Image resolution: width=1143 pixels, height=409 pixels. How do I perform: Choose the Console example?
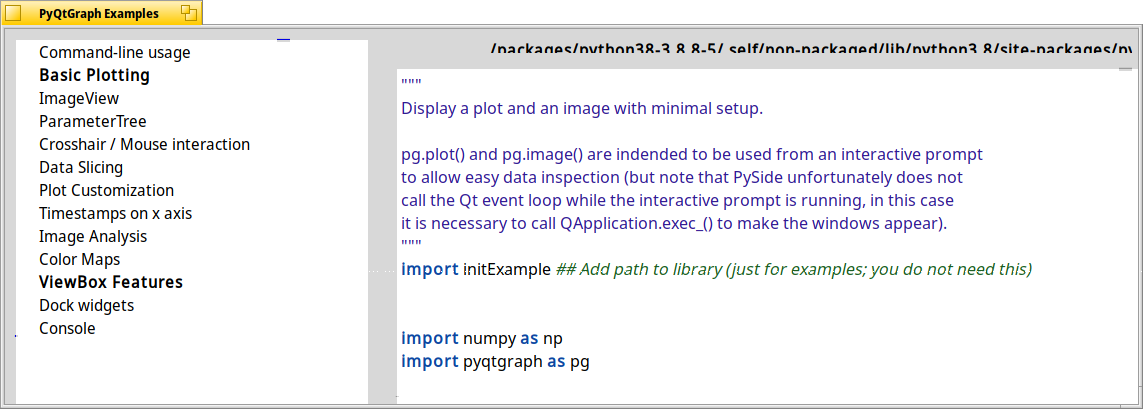[x=67, y=328]
